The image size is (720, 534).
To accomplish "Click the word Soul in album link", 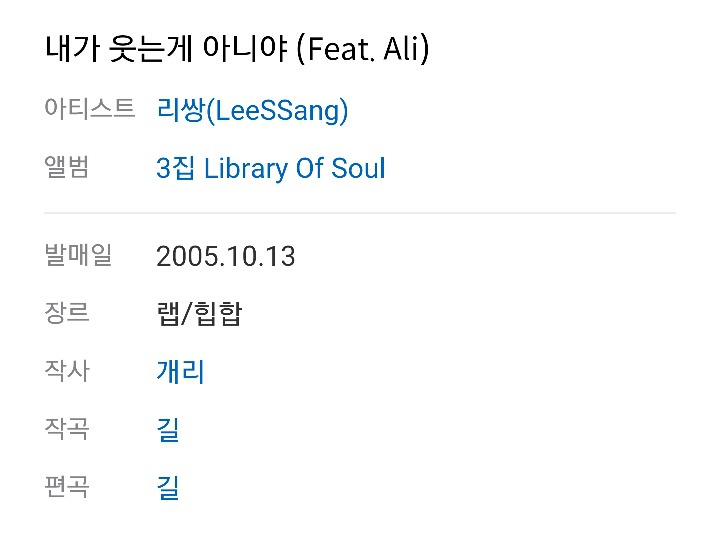I will (358, 168).
